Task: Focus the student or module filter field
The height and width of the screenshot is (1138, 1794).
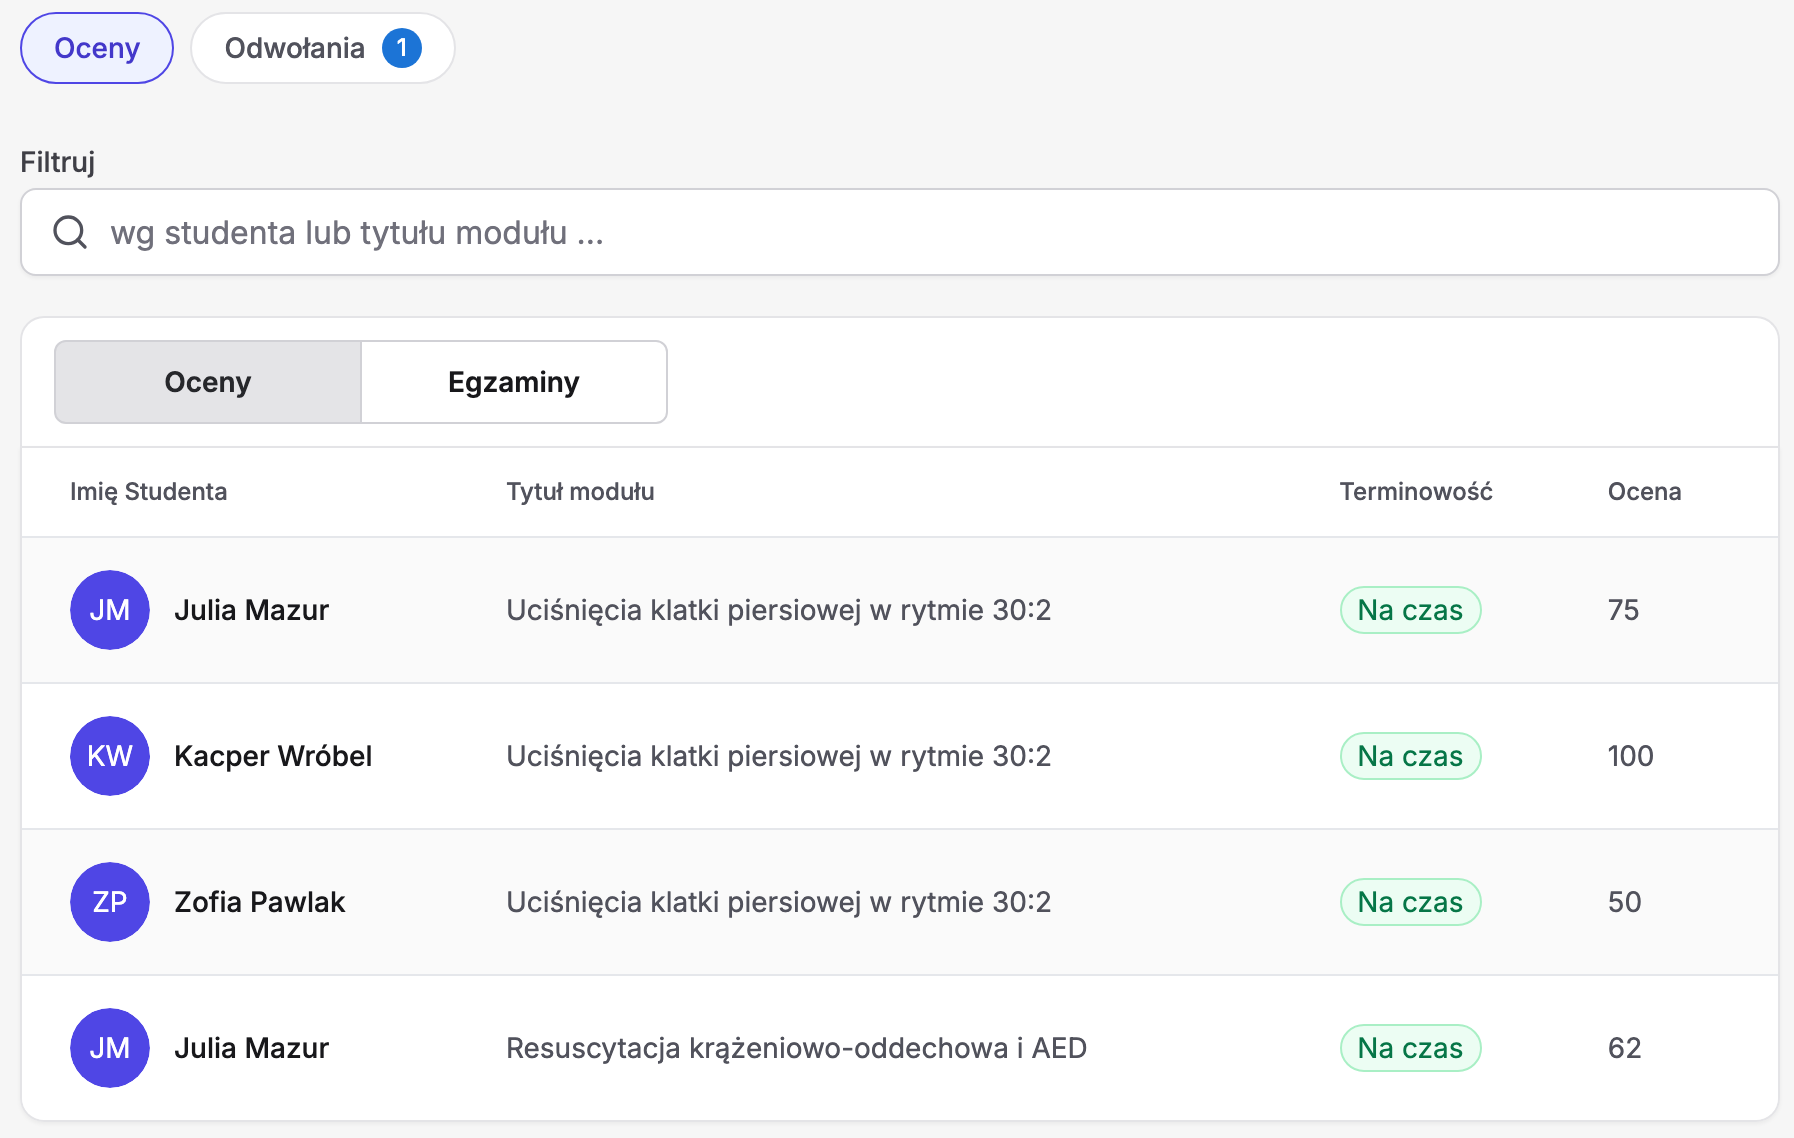Action: 899,232
